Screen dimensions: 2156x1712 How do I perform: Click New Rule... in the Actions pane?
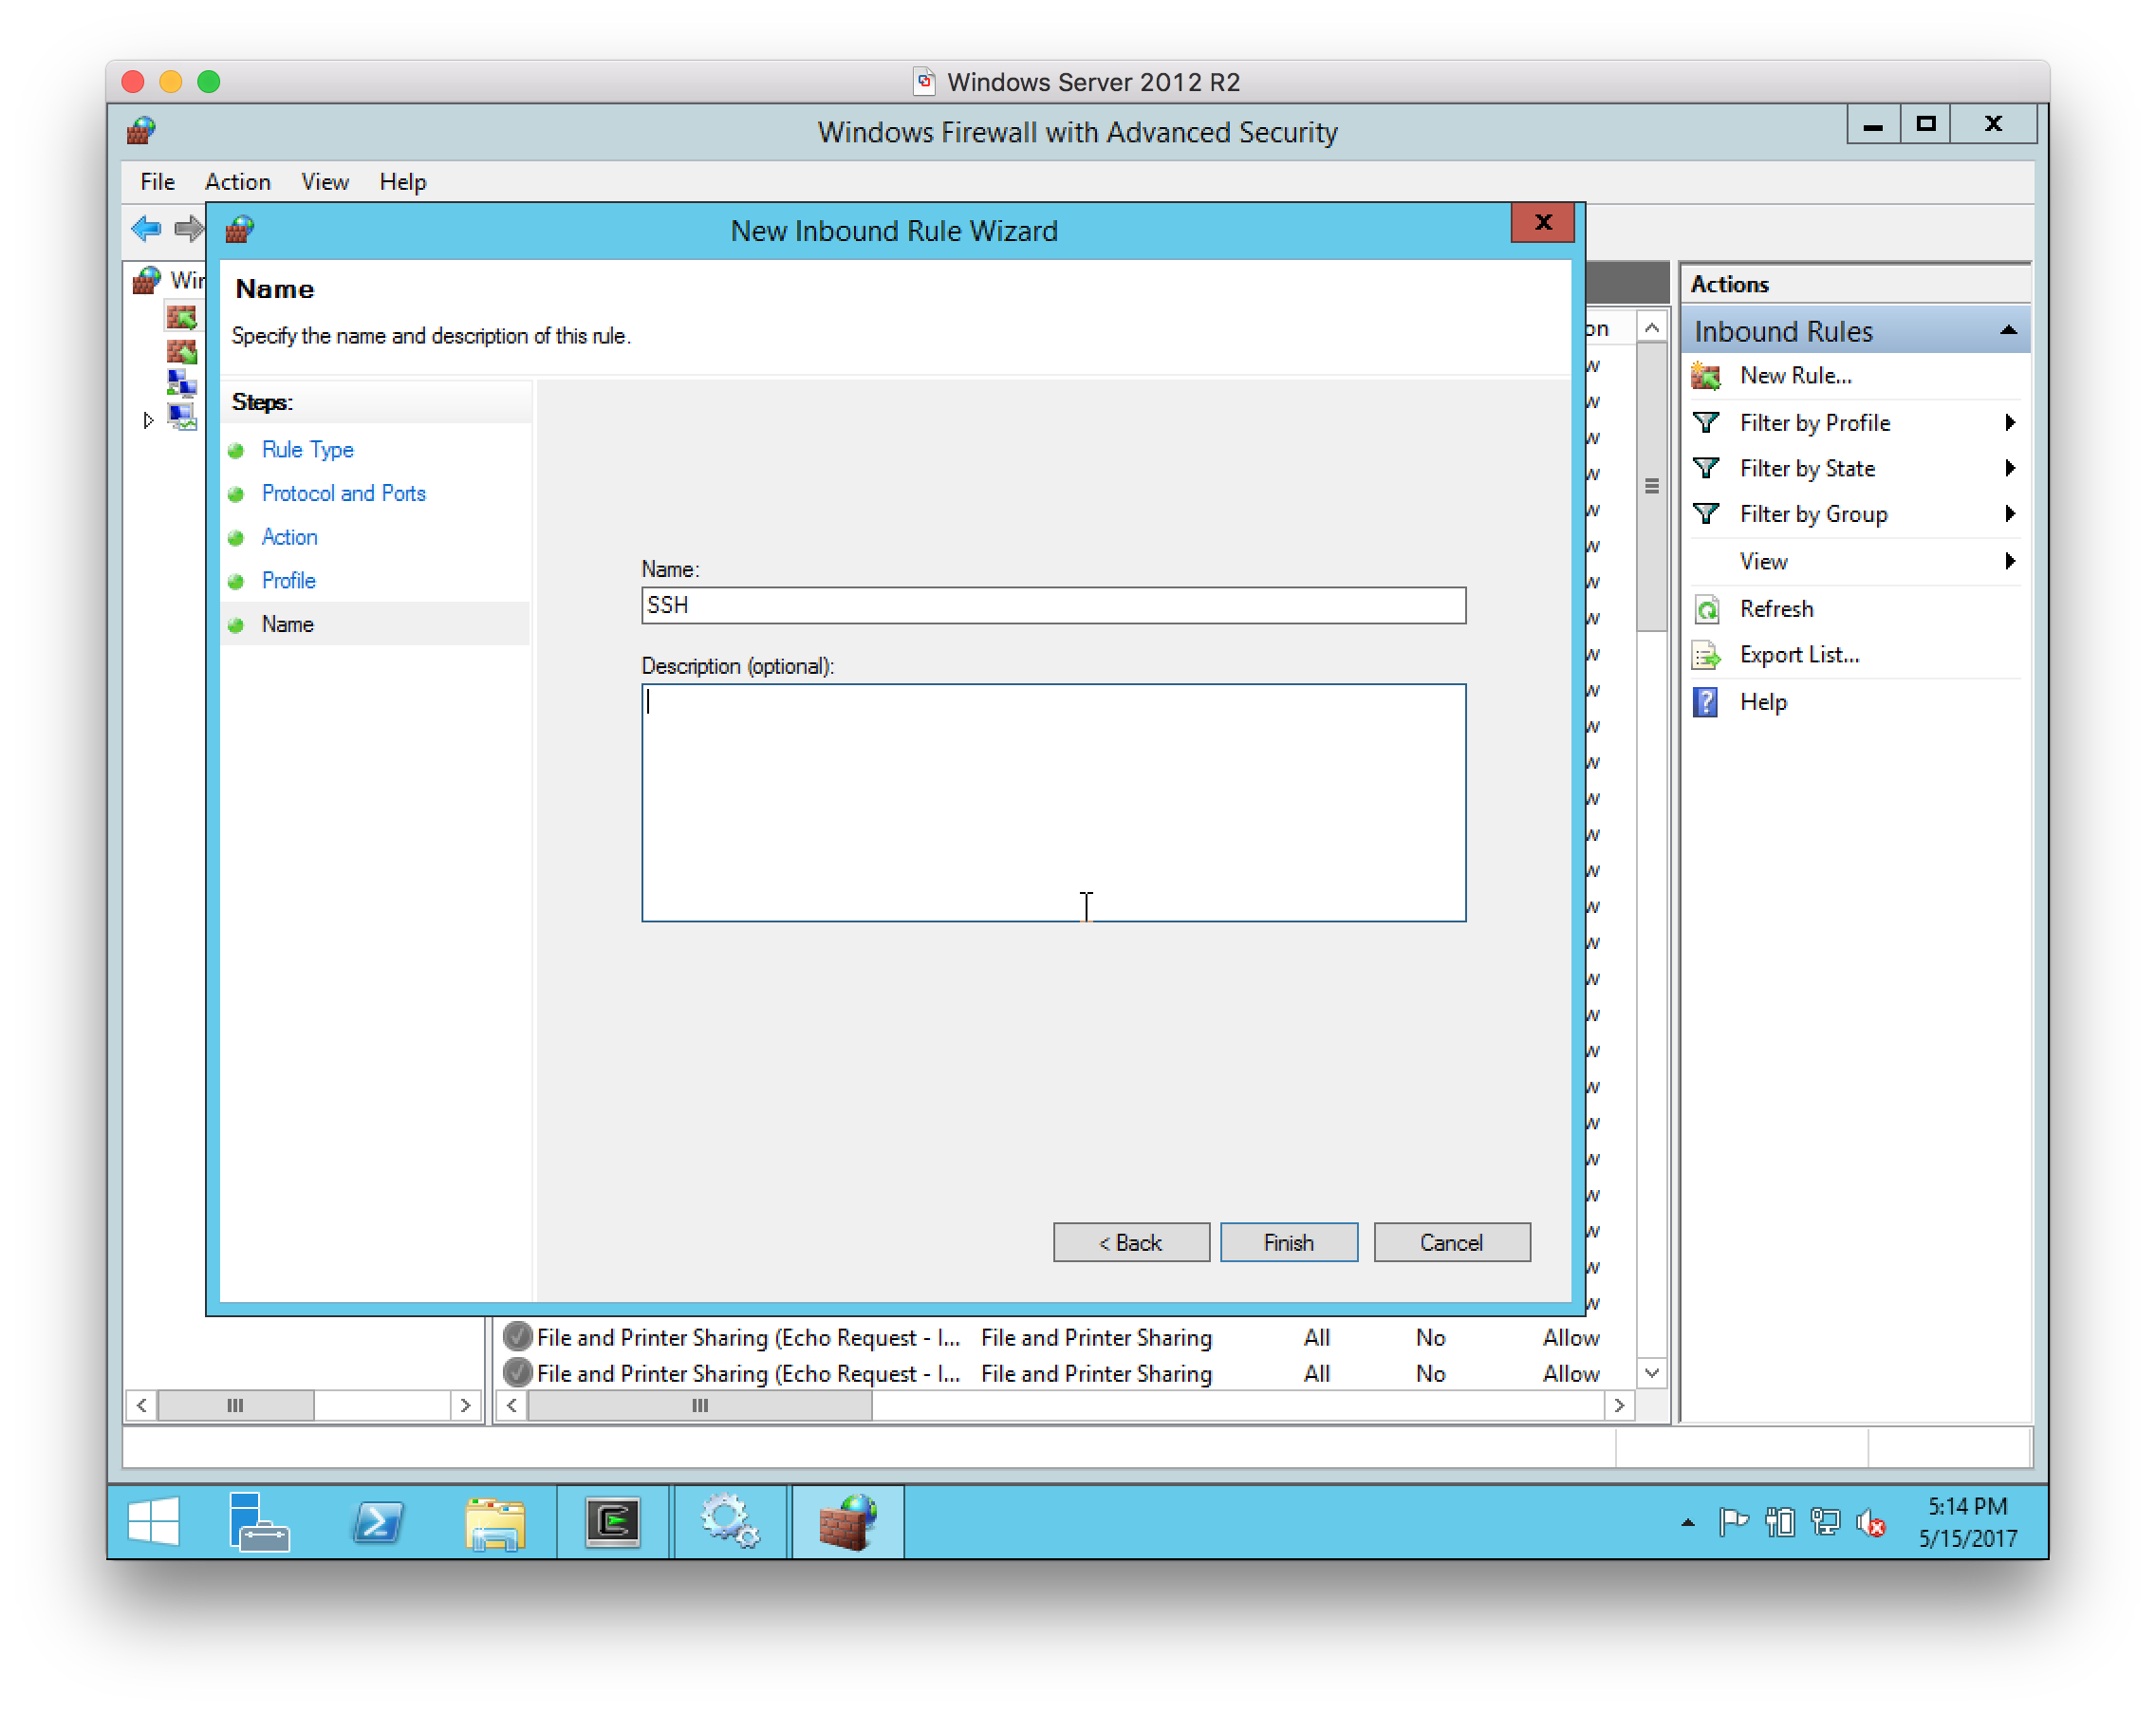[x=1795, y=376]
